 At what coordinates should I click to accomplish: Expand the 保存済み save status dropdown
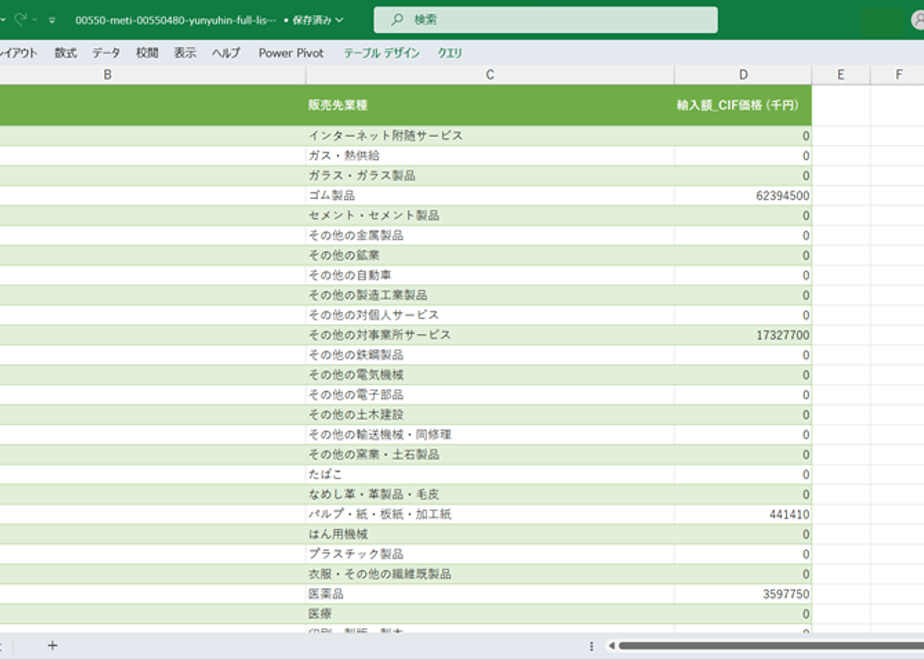click(339, 20)
